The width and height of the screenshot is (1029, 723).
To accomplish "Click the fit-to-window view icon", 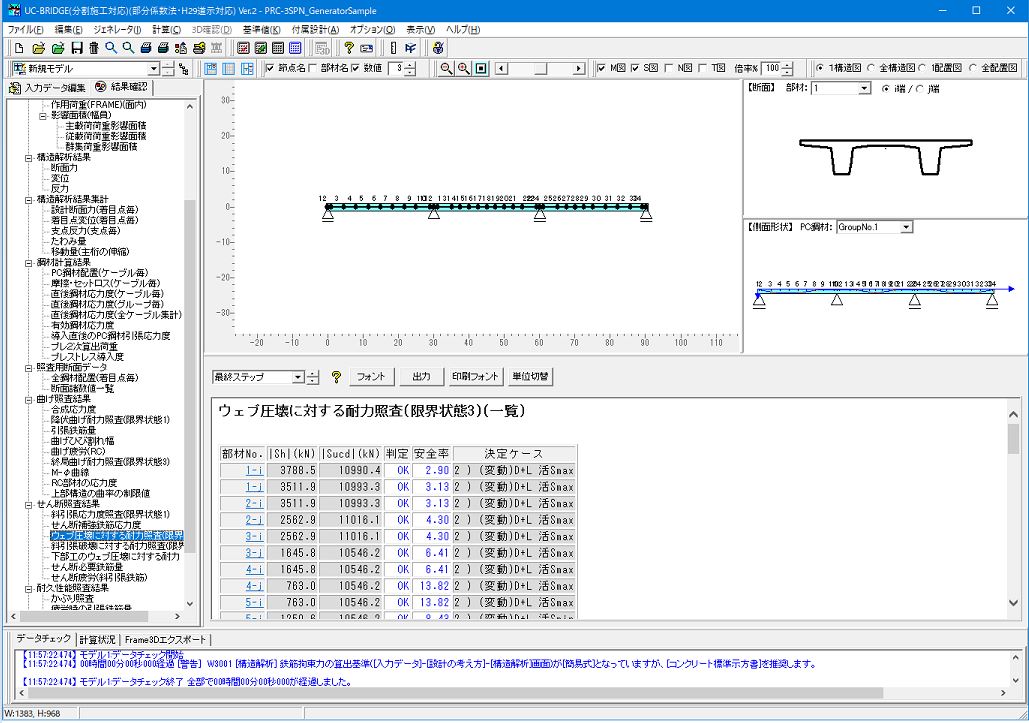I will (481, 69).
